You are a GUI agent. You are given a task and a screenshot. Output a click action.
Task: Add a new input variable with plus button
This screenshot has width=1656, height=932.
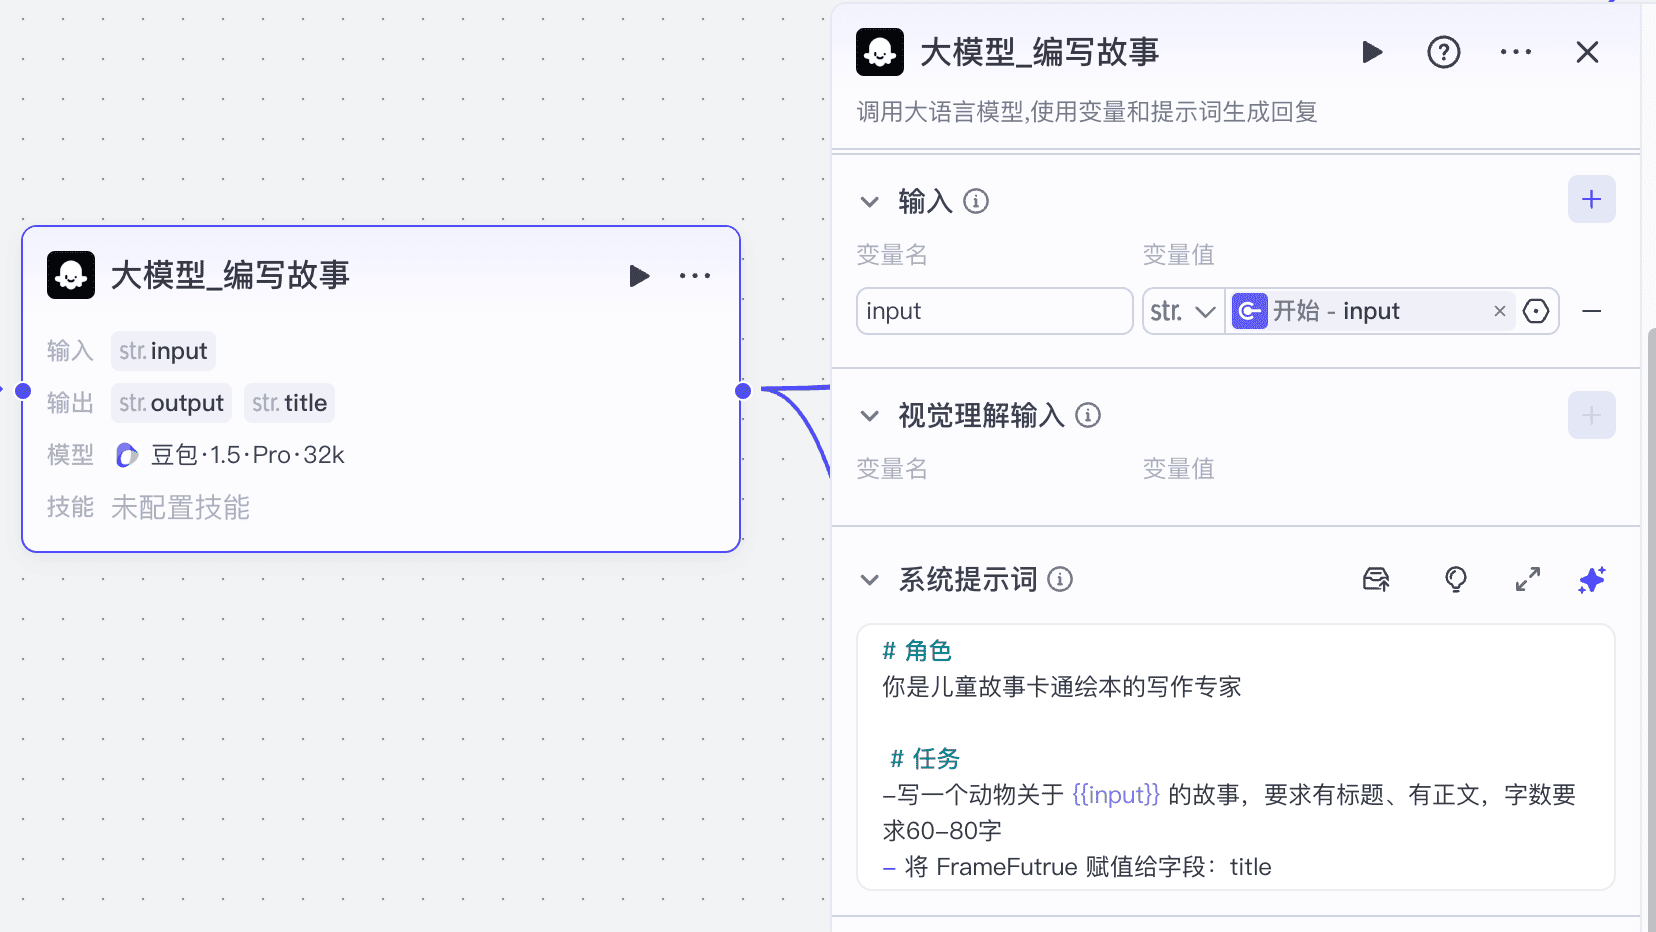point(1592,199)
